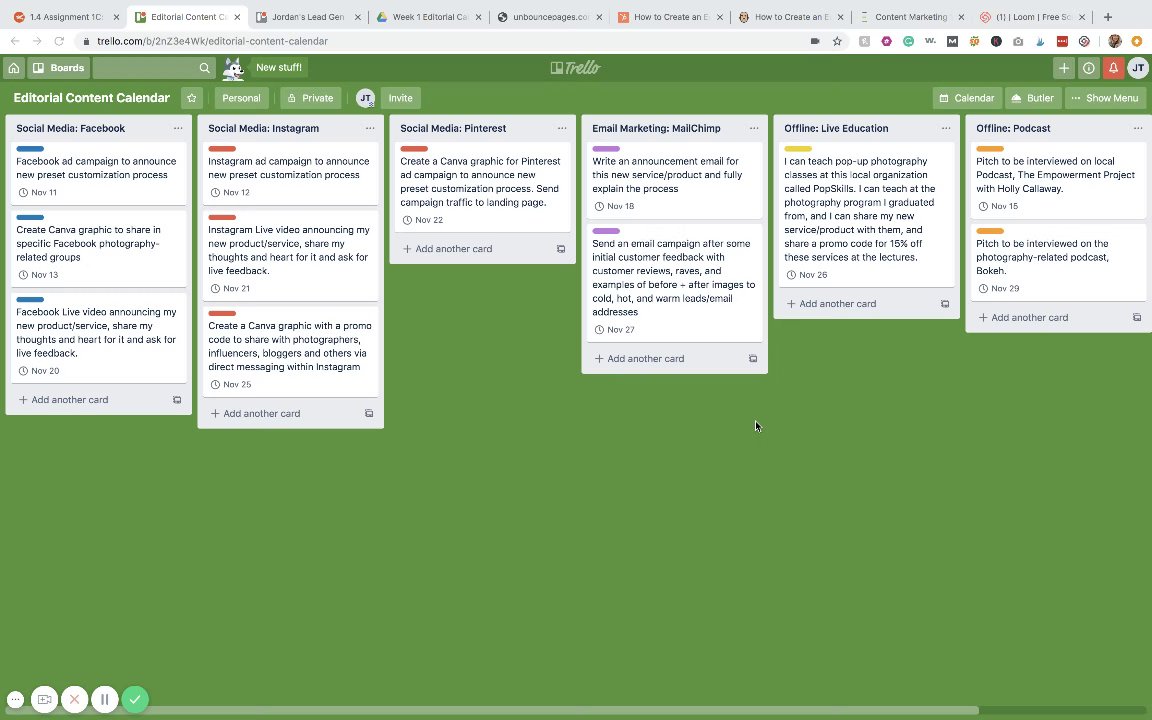This screenshot has width=1152, height=720.
Task: Click the JT member avatar beside Invite
Action: coord(365,98)
